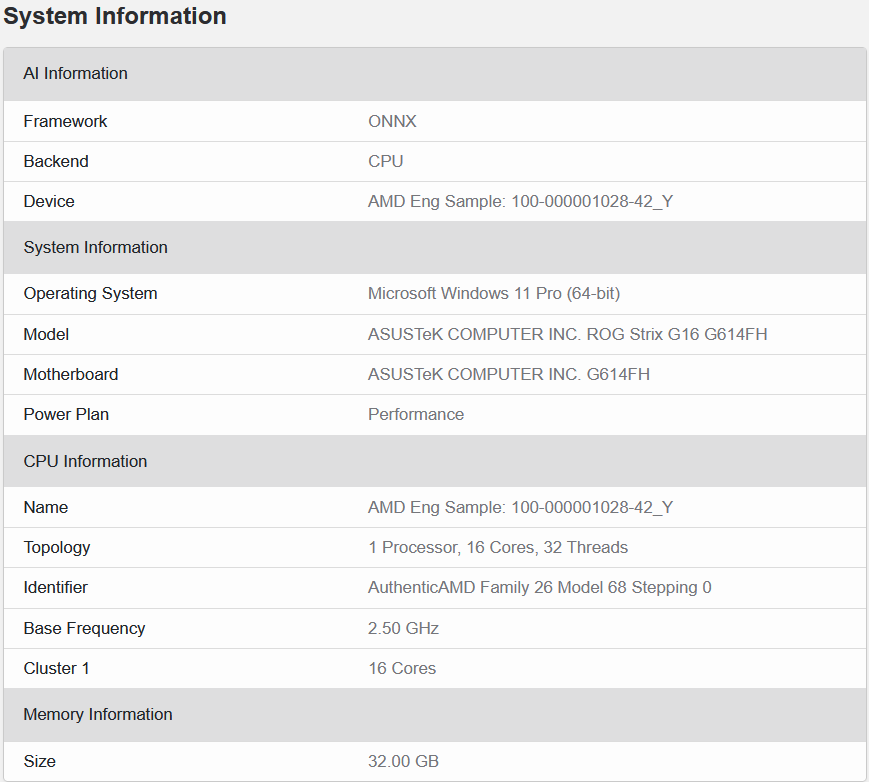Click the Backend value CPU
This screenshot has width=869, height=782.
(386, 162)
